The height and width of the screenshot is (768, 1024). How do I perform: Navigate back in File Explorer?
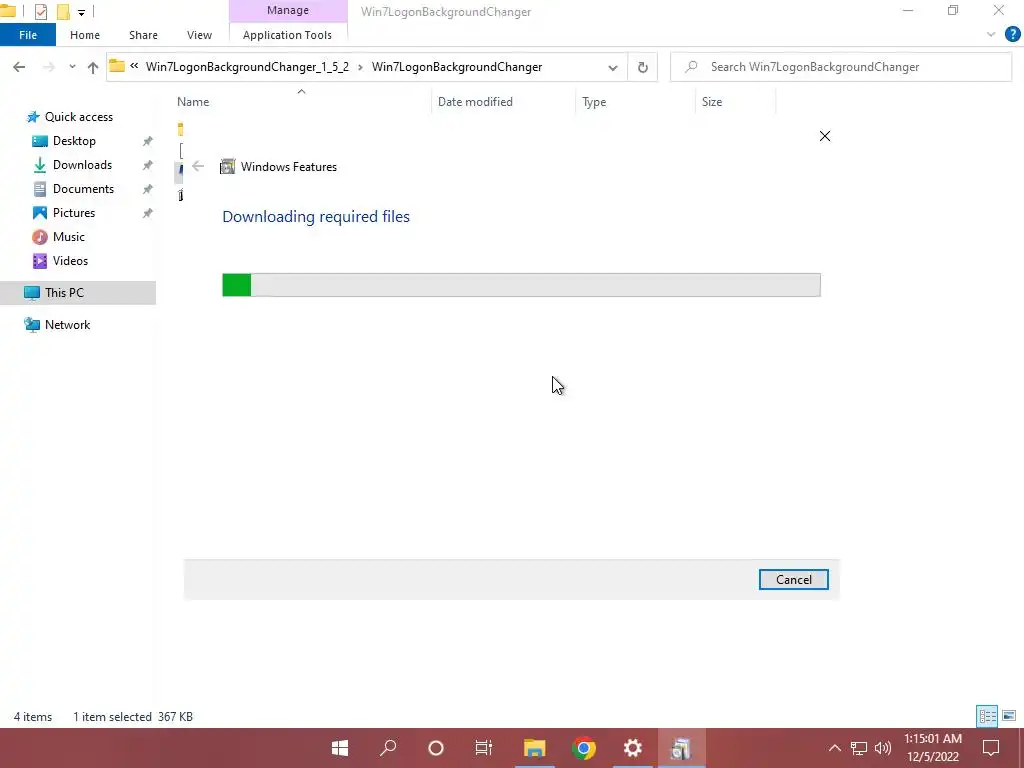19,67
